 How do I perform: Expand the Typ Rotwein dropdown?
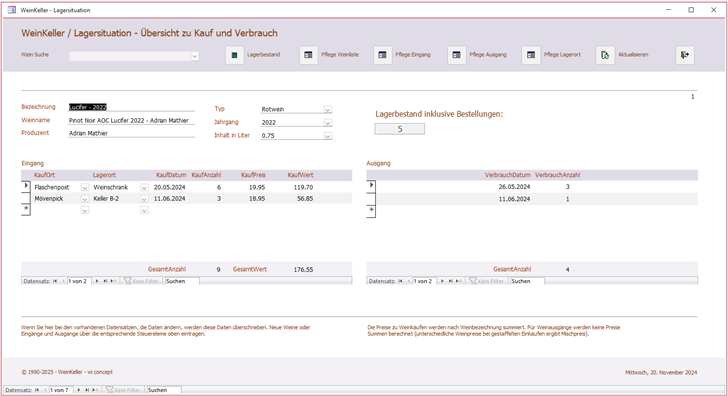(328, 110)
